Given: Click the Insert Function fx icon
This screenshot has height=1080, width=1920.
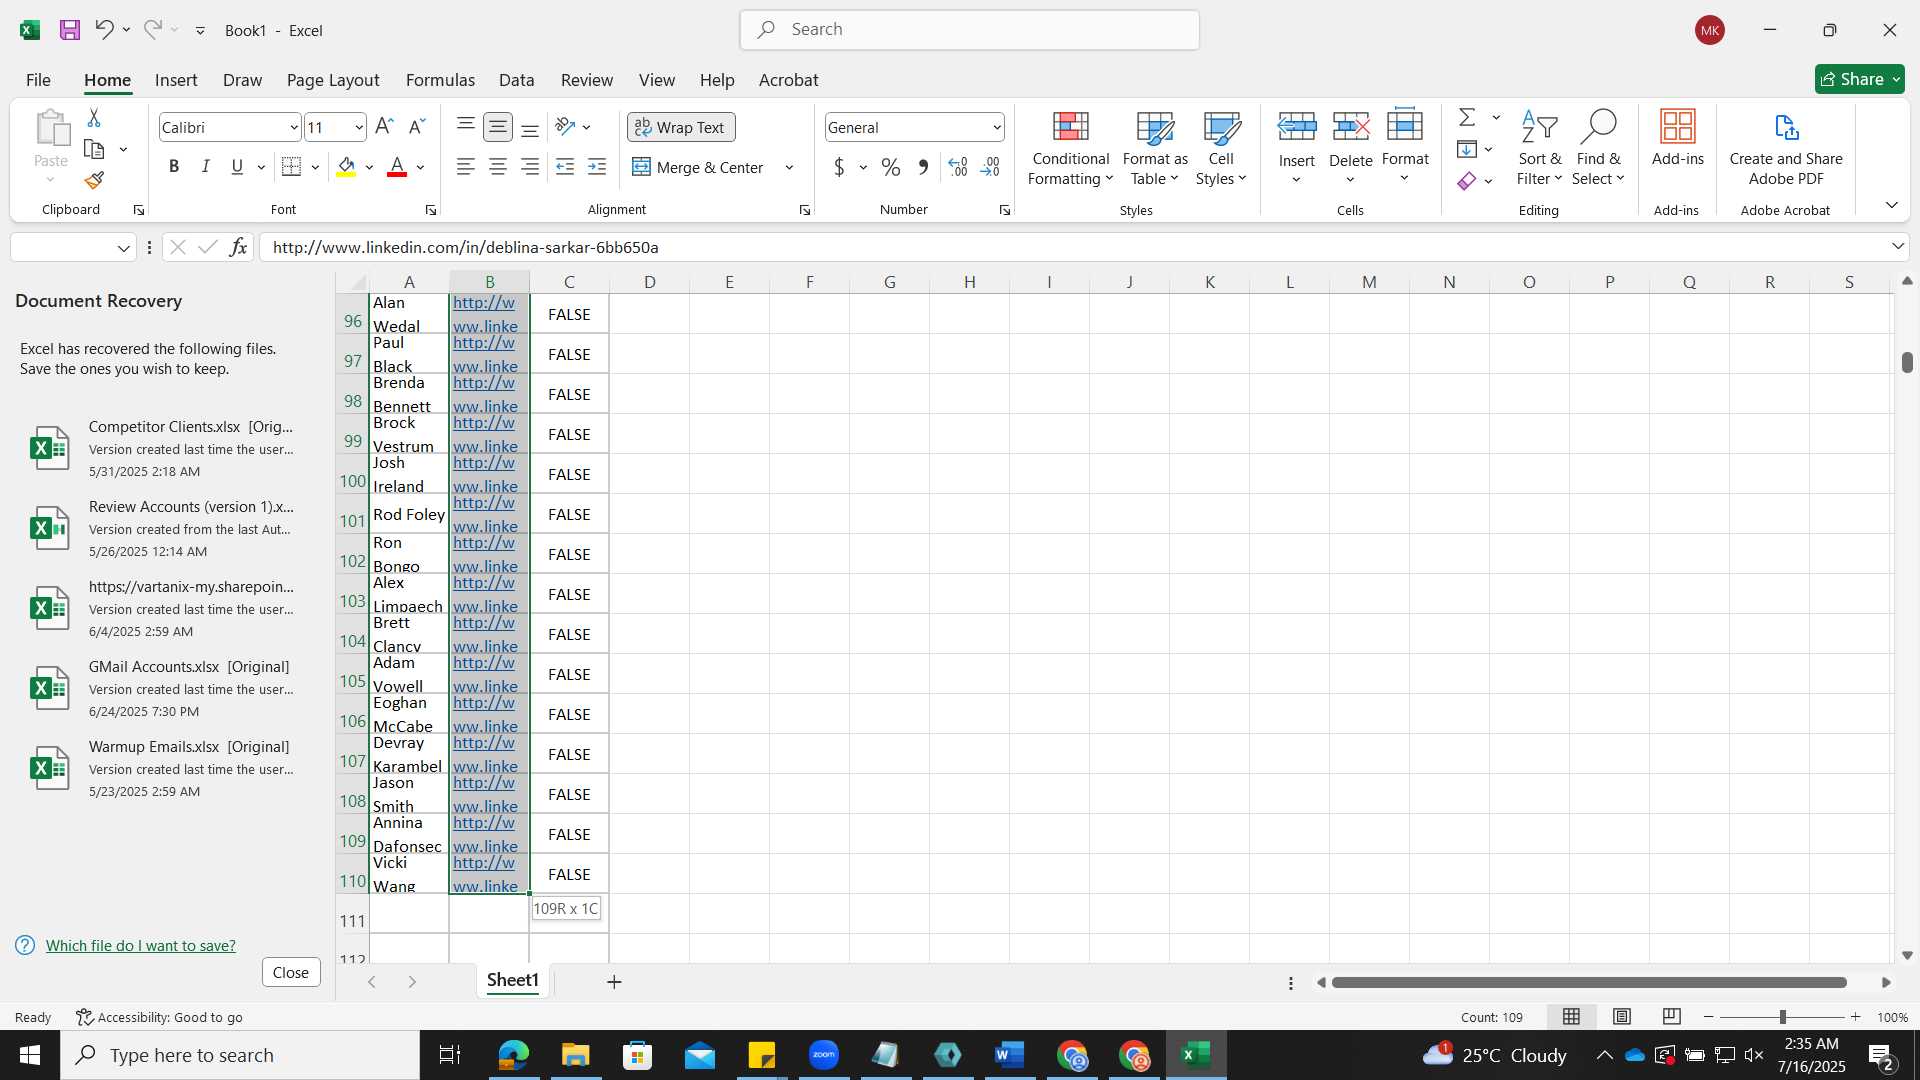Looking at the screenshot, I should click(238, 247).
